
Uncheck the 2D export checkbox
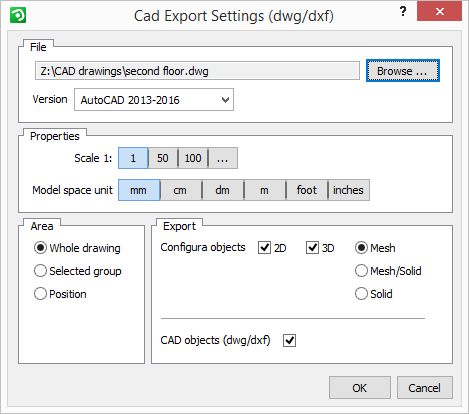point(264,248)
